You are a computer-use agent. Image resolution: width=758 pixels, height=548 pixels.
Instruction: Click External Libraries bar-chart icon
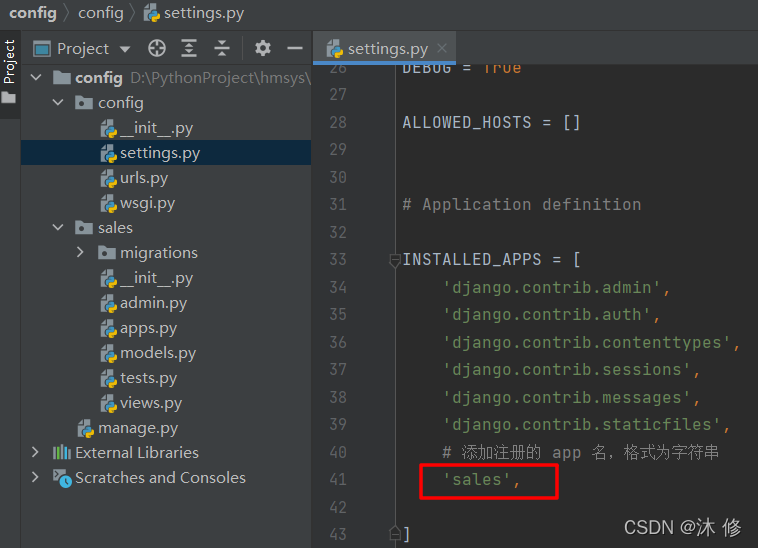(61, 452)
